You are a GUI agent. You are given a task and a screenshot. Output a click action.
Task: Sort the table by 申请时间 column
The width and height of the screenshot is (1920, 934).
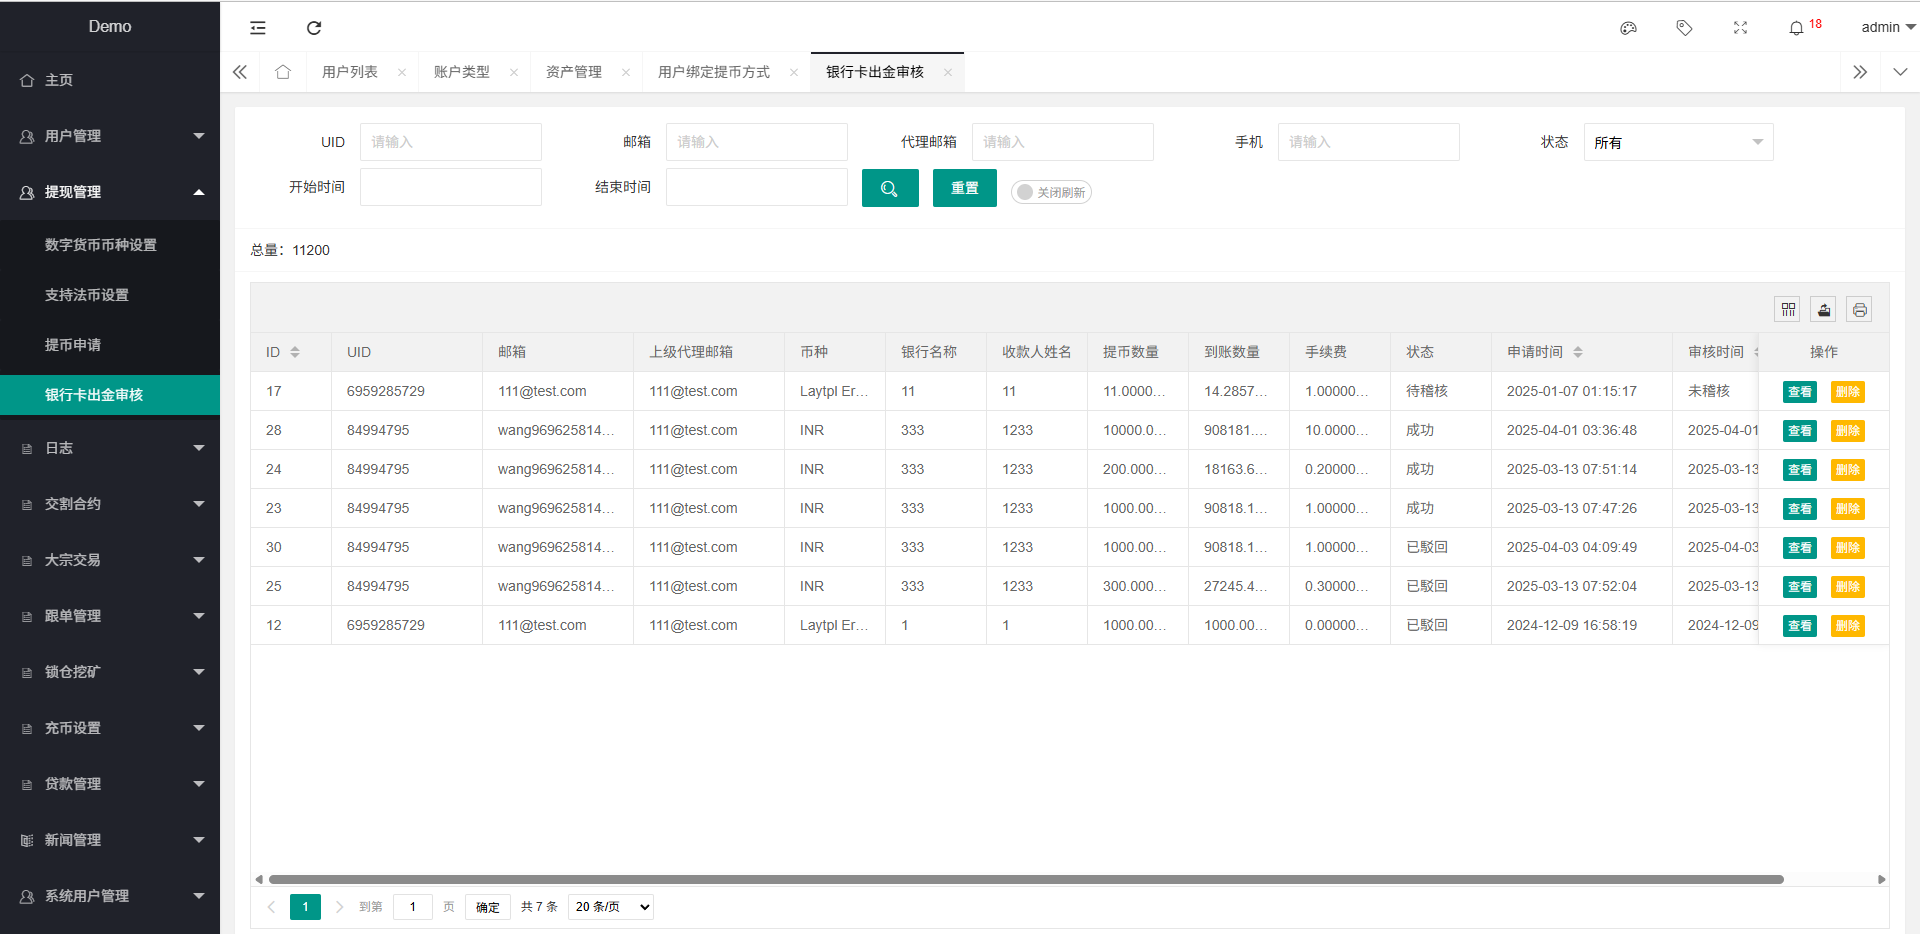(x=1578, y=352)
